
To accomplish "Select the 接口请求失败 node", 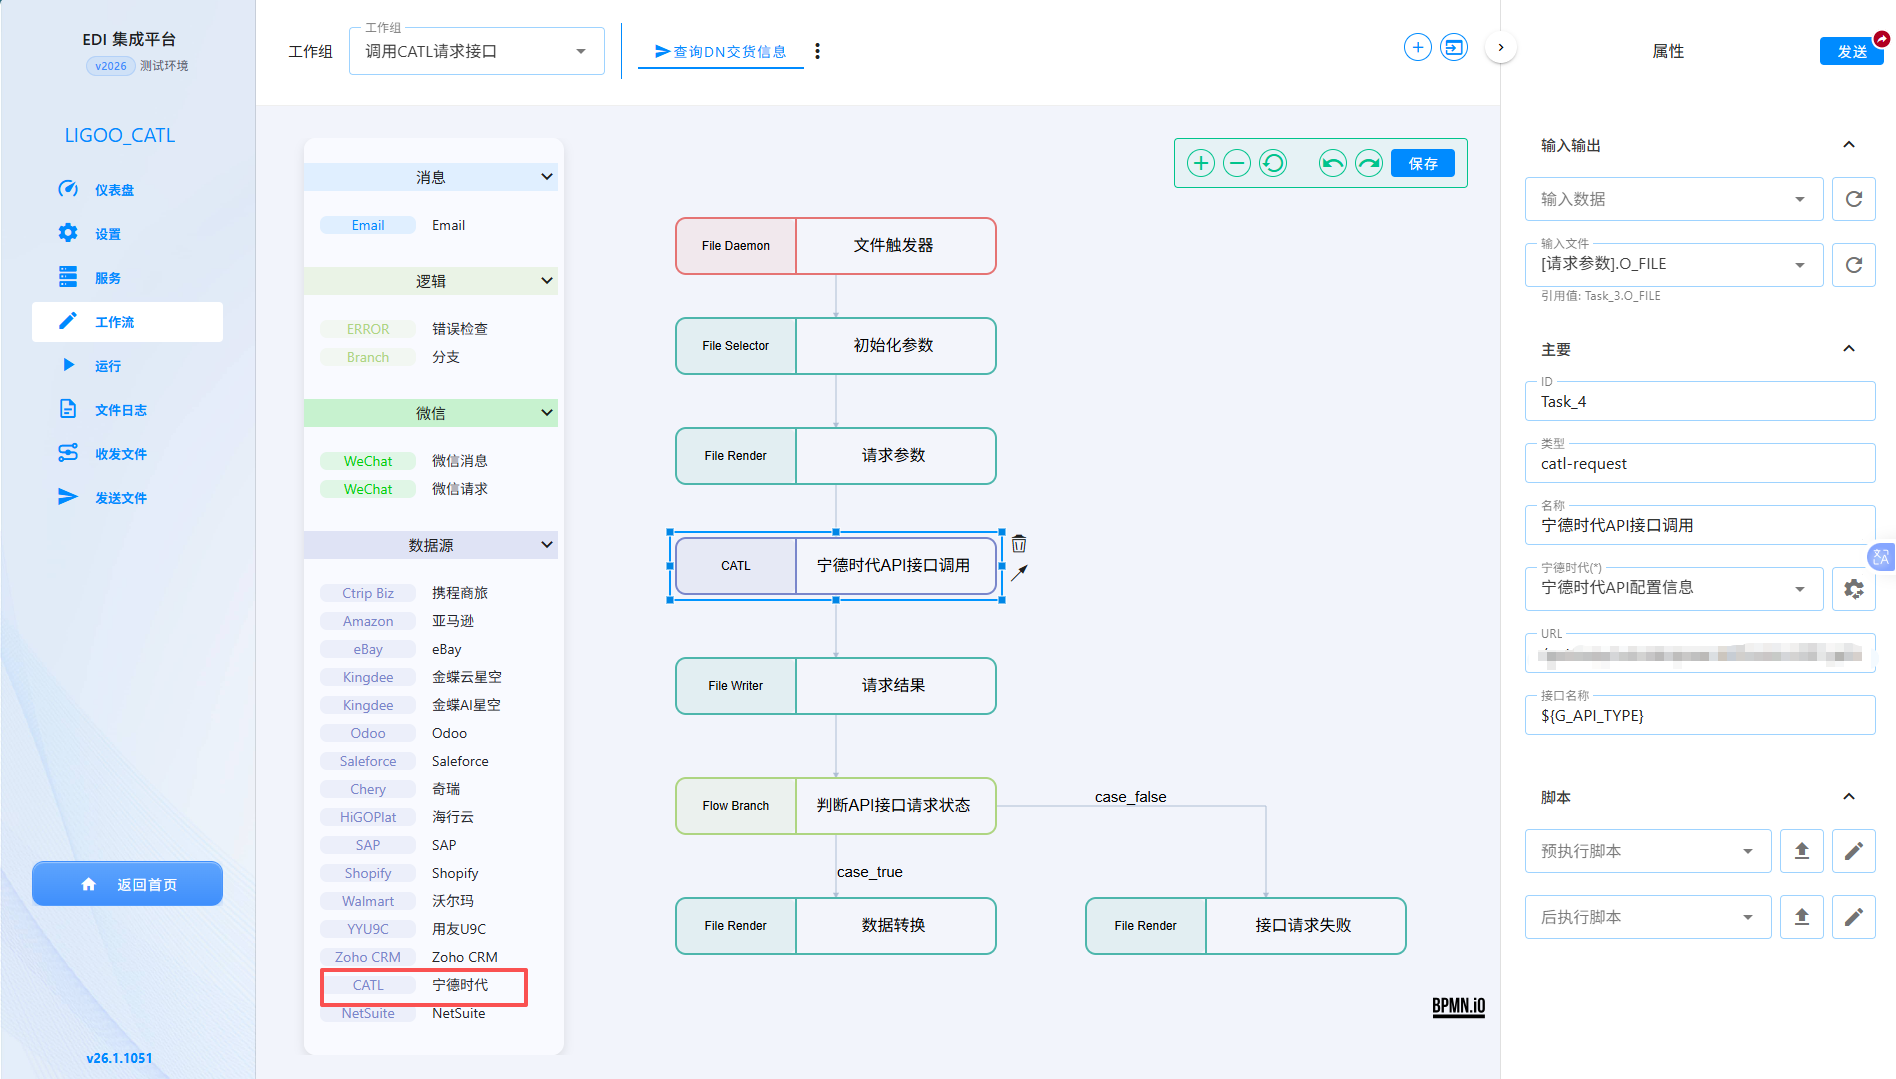I will coord(1246,926).
